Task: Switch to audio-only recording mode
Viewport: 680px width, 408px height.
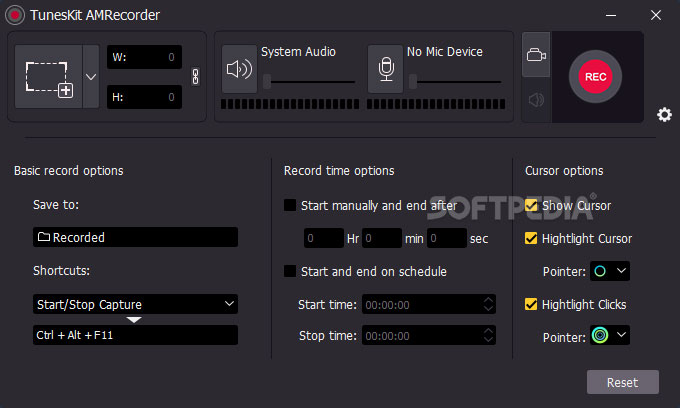Action: pos(536,100)
